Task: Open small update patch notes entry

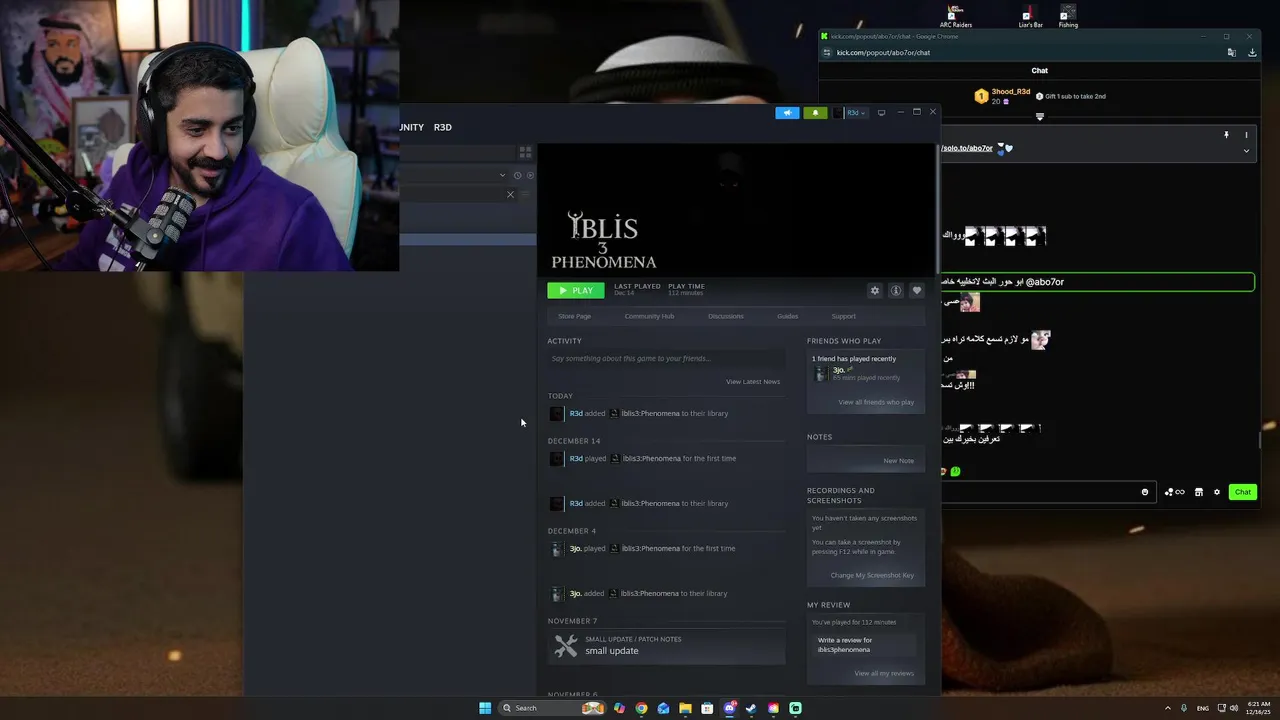Action: (x=666, y=646)
